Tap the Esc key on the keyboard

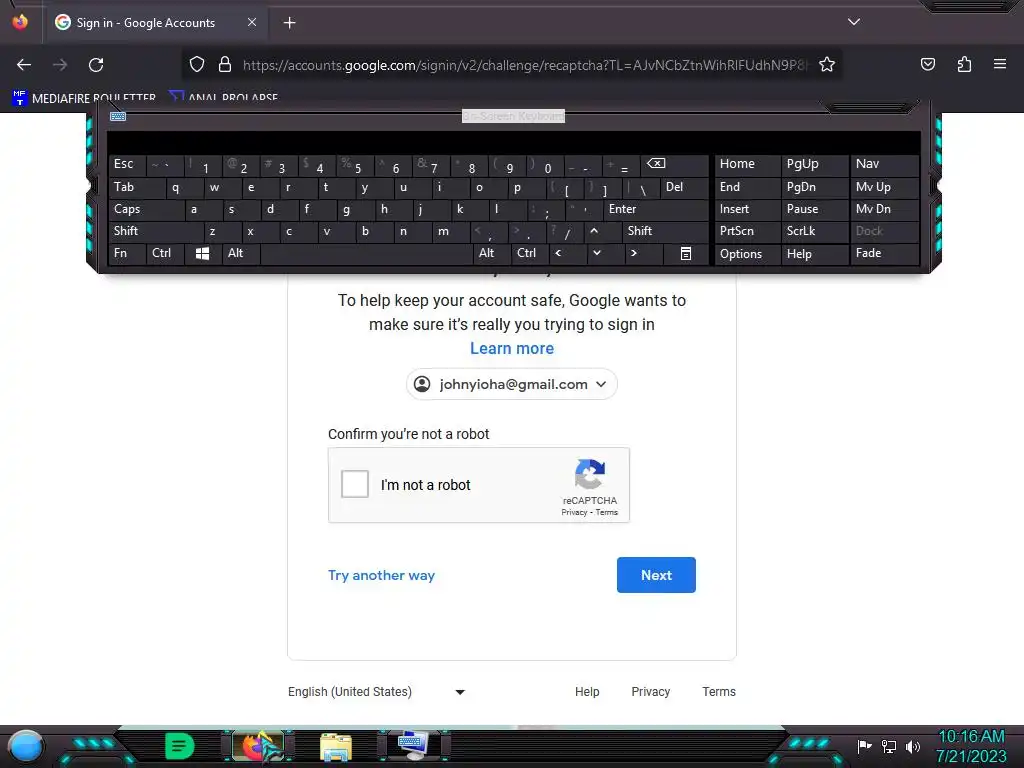click(x=127, y=165)
